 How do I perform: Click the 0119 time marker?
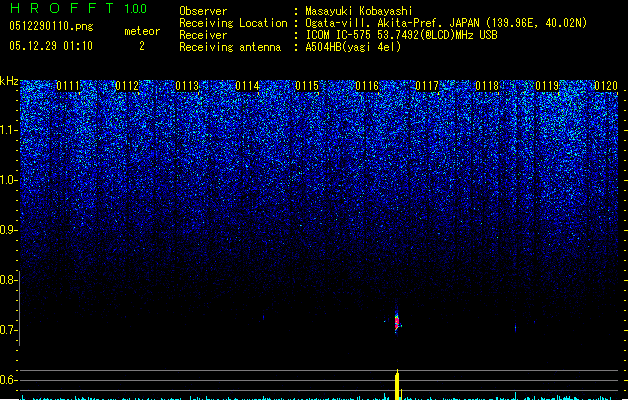547,86
